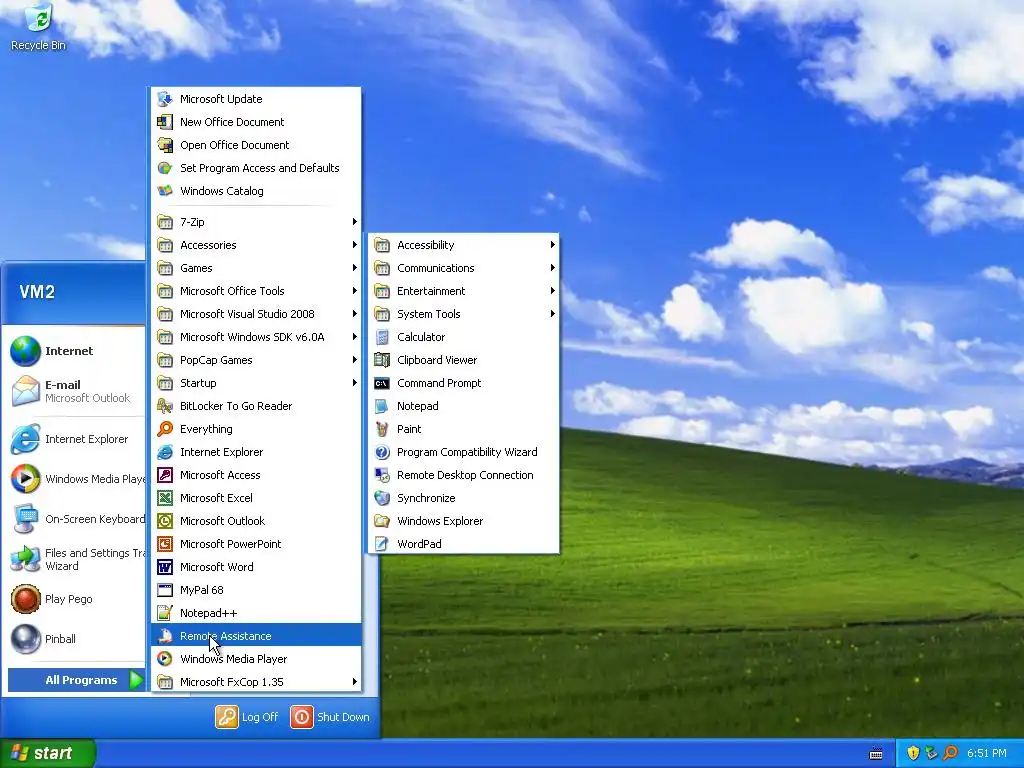Click the Microsoft Outlook program icon
The height and width of the screenshot is (768, 1024).
click(165, 520)
